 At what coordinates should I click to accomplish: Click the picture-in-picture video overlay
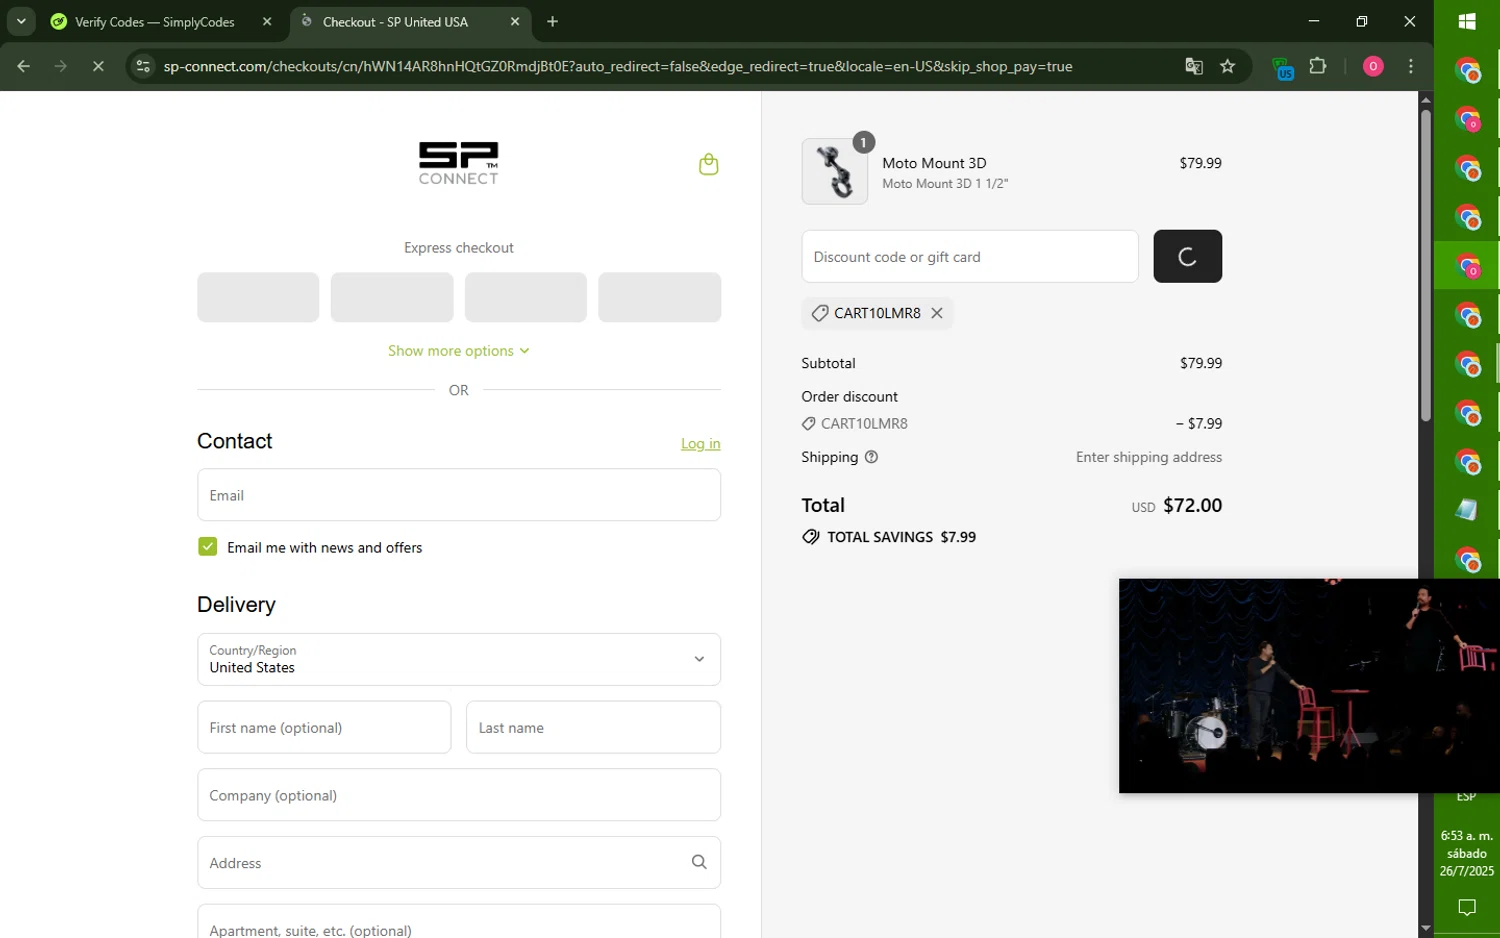tap(1309, 686)
